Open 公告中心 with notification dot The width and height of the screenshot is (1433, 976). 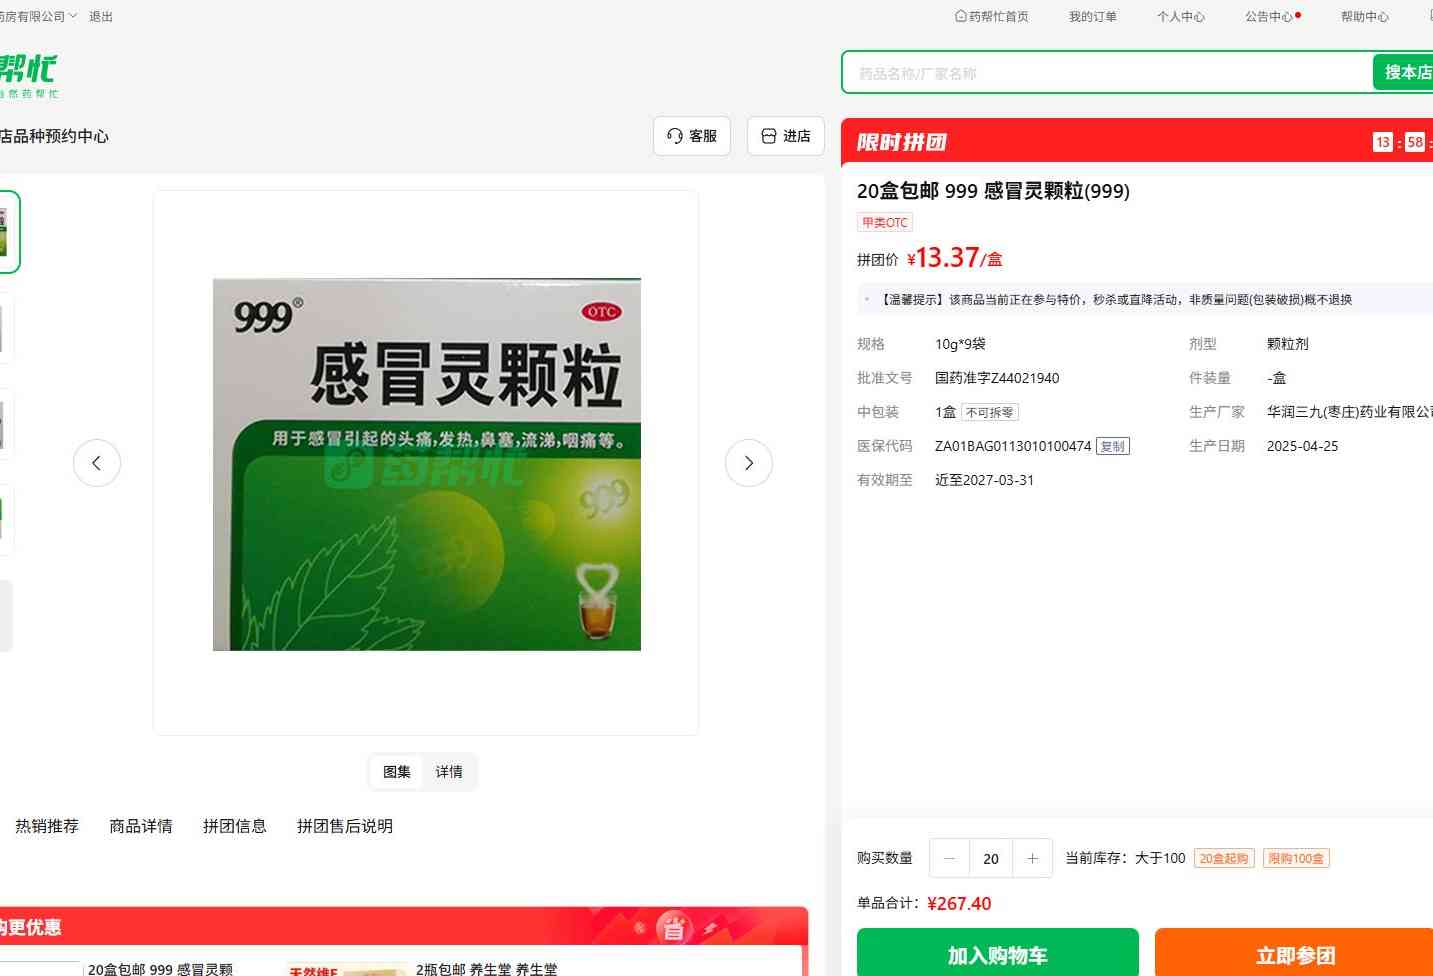[x=1270, y=17]
